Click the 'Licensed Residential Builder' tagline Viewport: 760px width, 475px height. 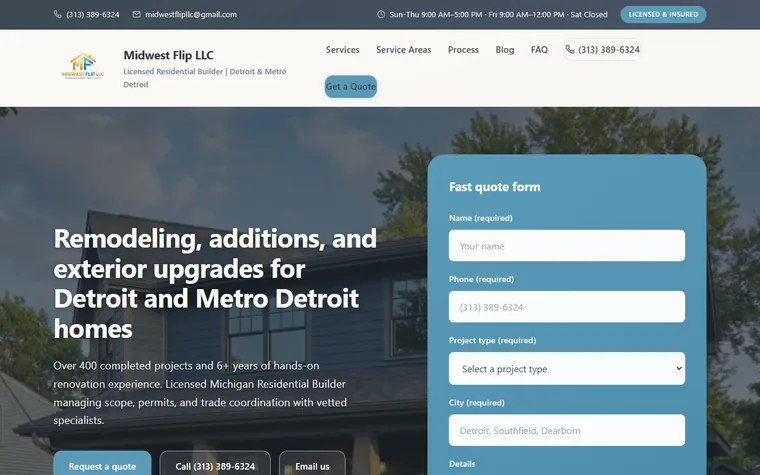205,78
